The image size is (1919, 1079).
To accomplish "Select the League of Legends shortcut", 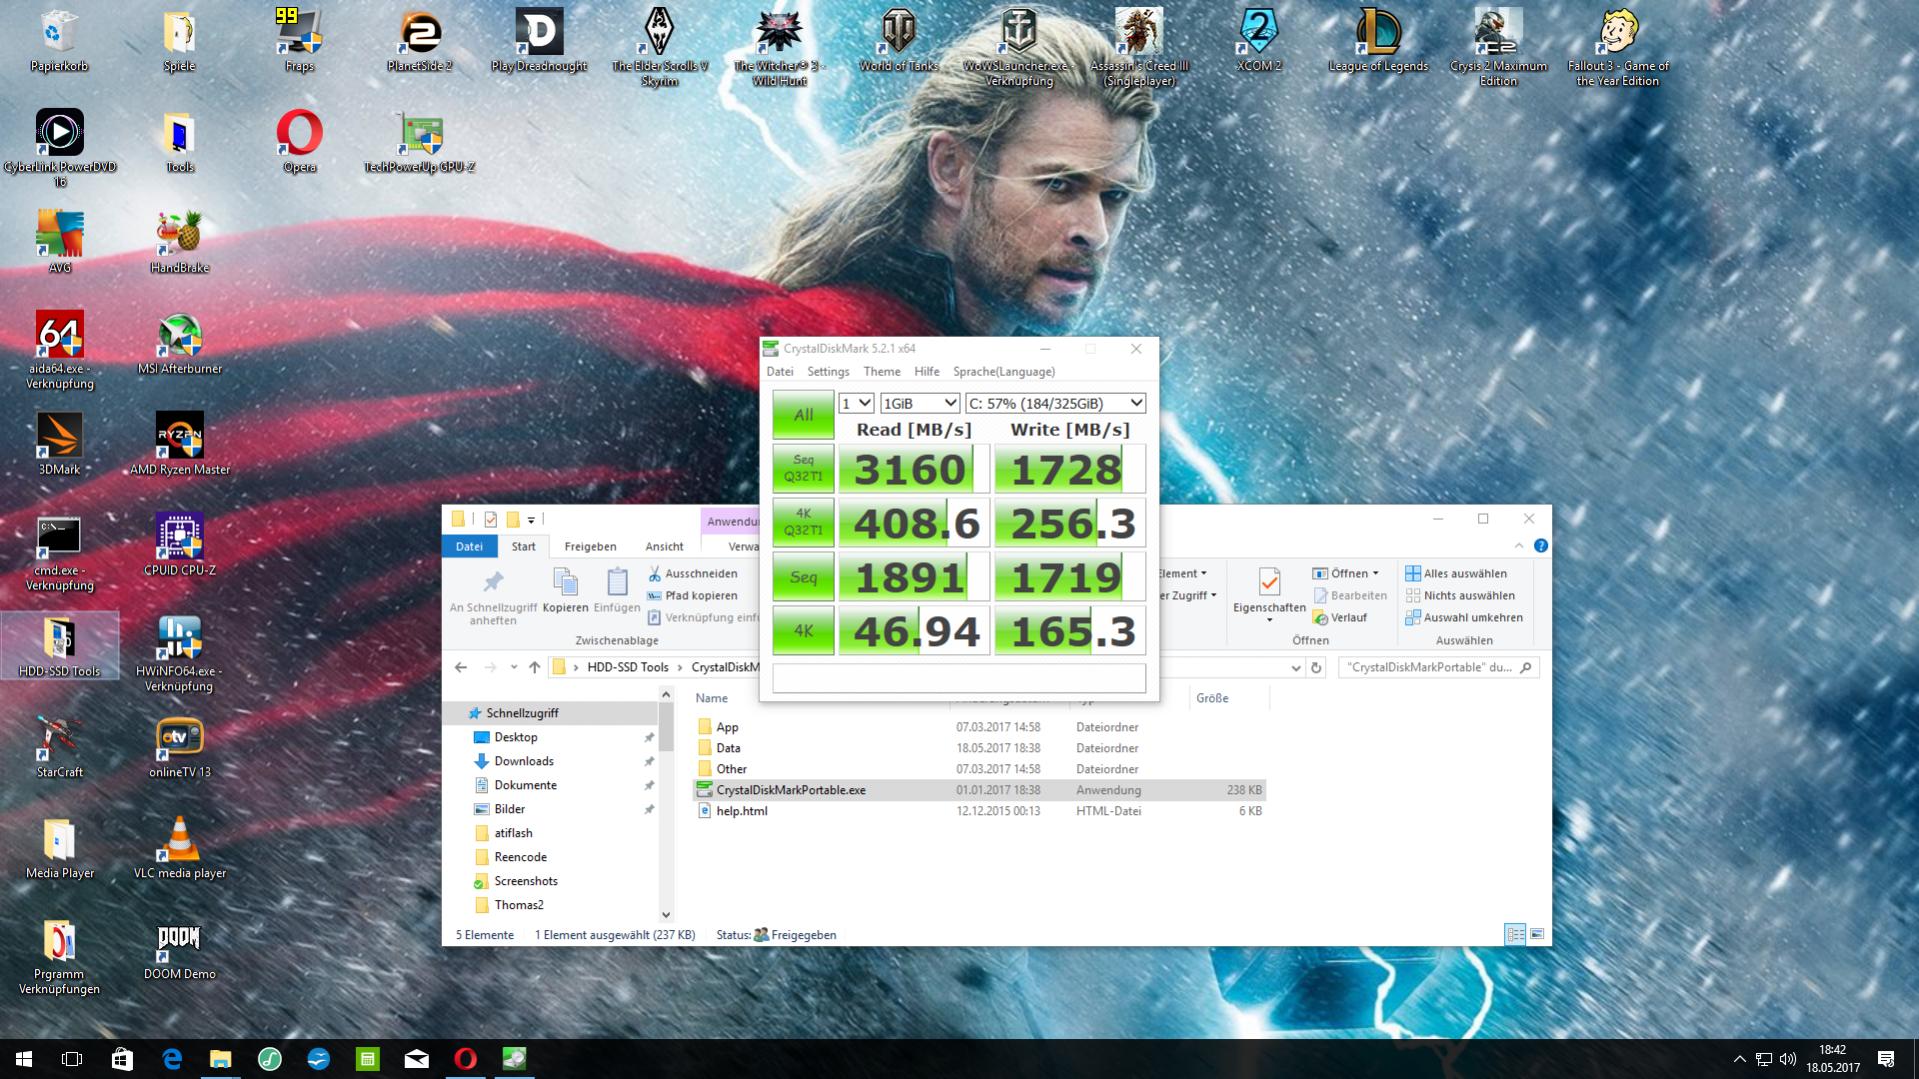I will click(x=1378, y=40).
